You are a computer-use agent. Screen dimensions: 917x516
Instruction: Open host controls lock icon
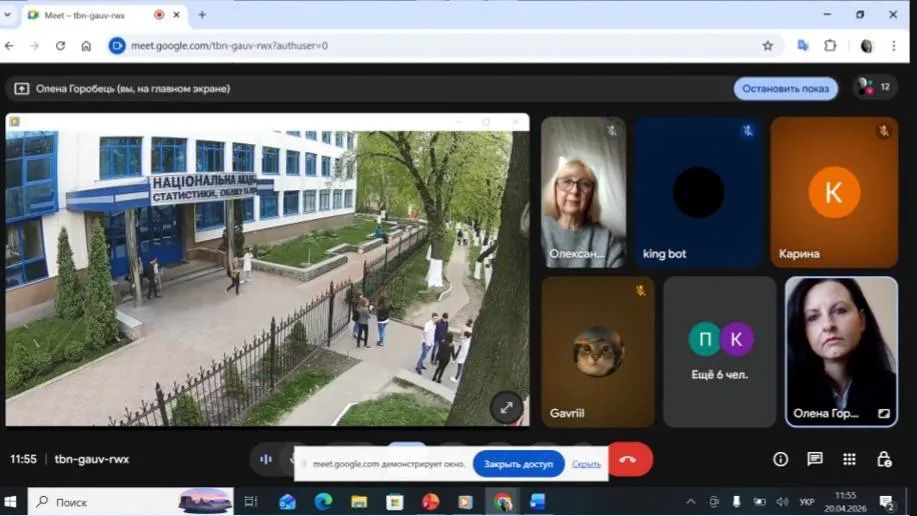pos(884,459)
